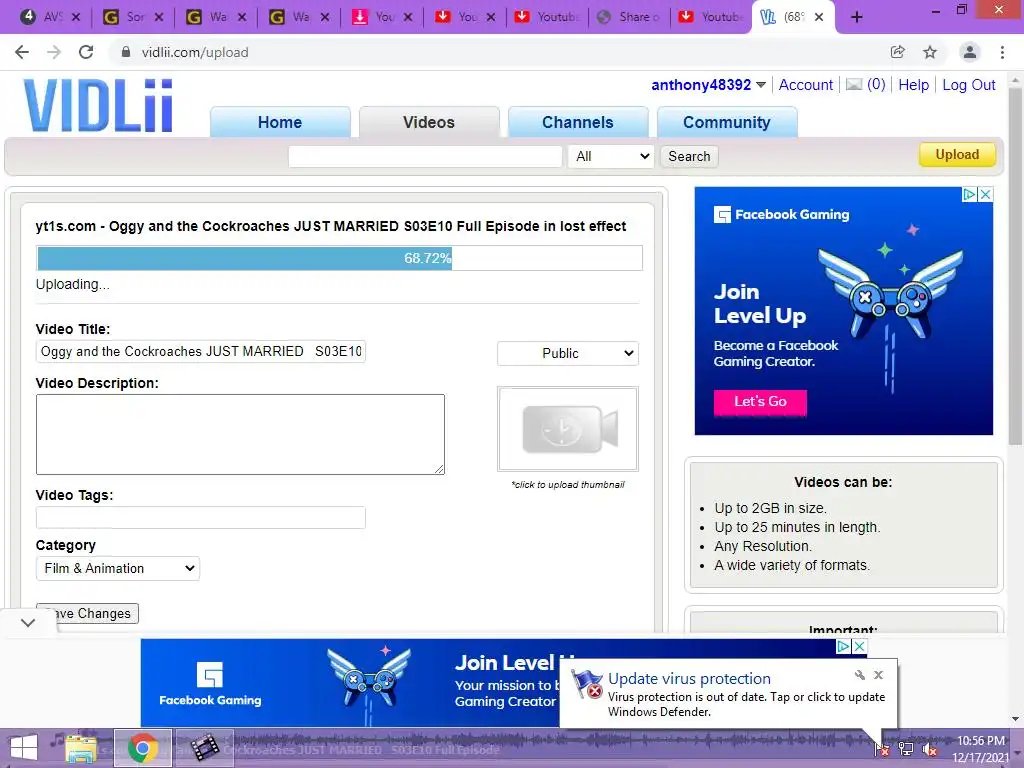Click the Video Title input field
The image size is (1024, 768).
[x=200, y=351]
